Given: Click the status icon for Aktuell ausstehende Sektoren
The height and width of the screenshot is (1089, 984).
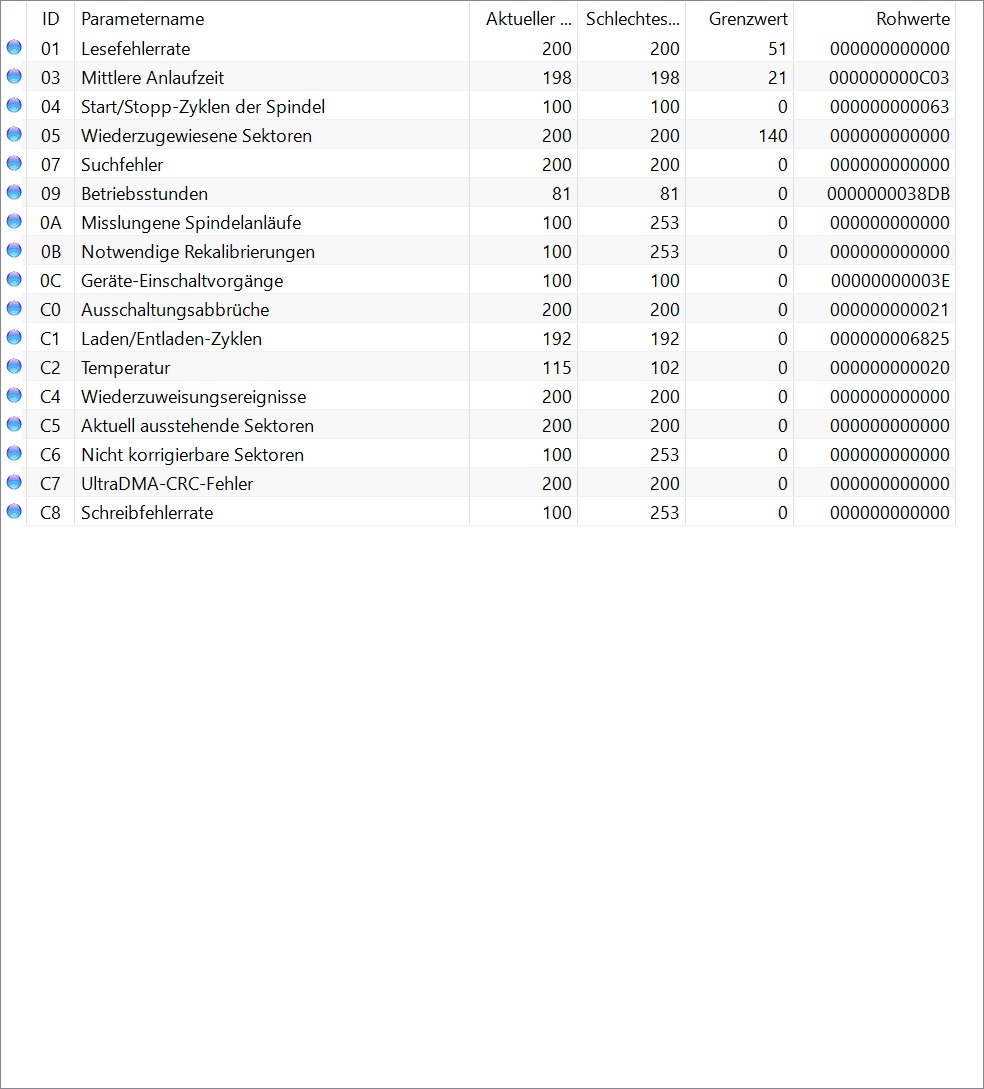Looking at the screenshot, I should [14, 424].
